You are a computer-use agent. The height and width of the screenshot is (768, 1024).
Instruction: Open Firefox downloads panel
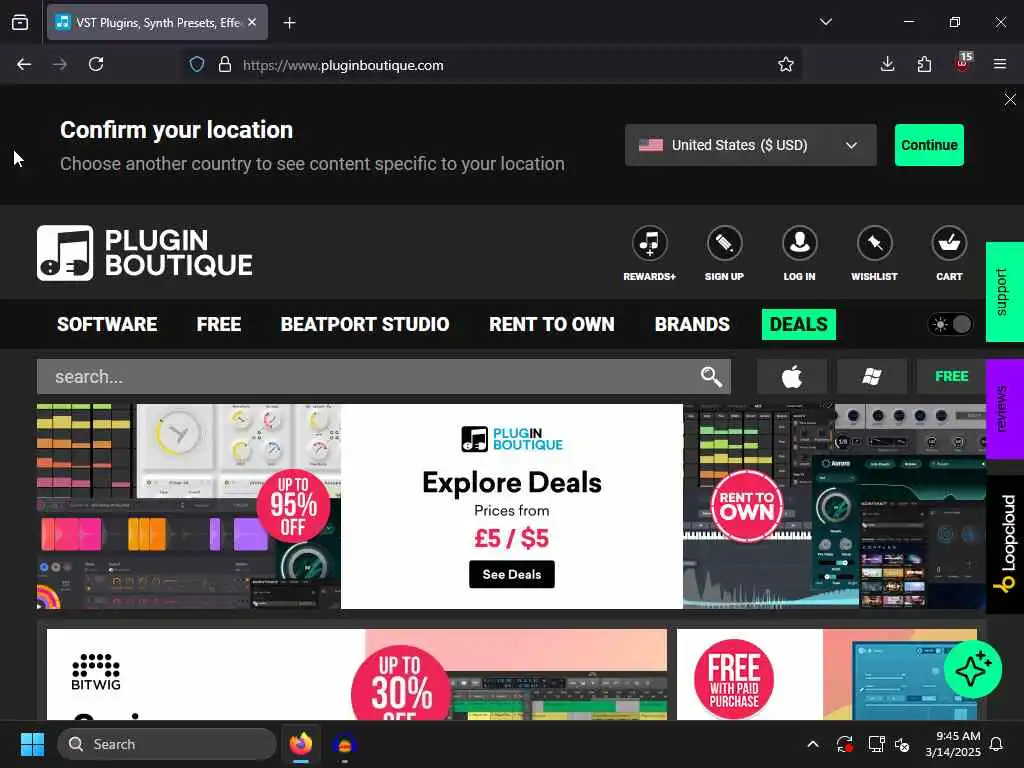(x=887, y=64)
